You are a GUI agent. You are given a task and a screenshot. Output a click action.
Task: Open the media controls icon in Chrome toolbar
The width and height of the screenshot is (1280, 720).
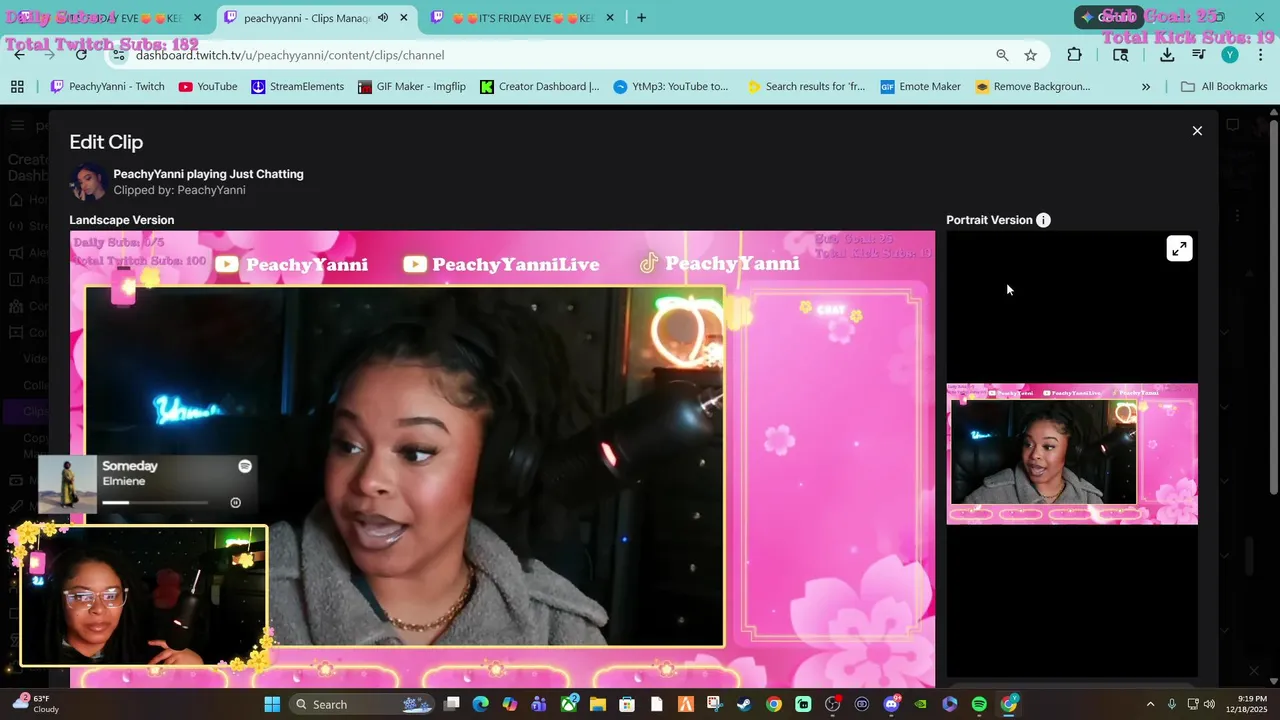1199,55
